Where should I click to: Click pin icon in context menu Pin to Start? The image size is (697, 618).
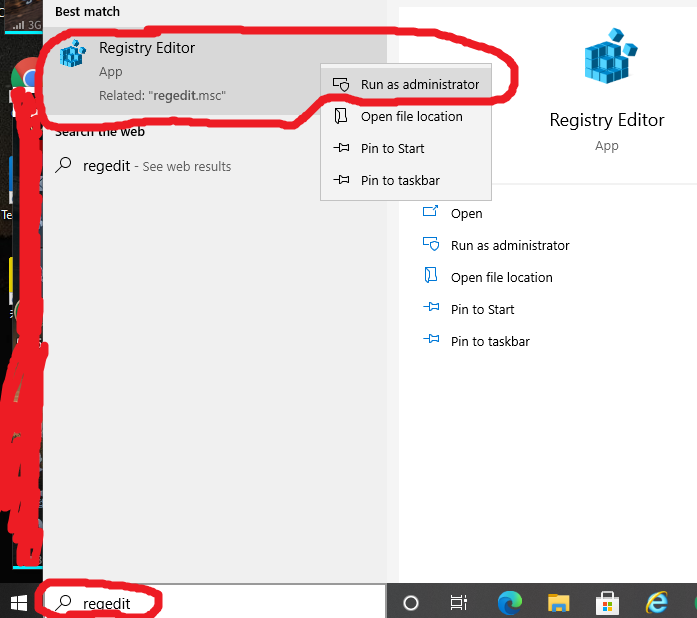pos(341,147)
